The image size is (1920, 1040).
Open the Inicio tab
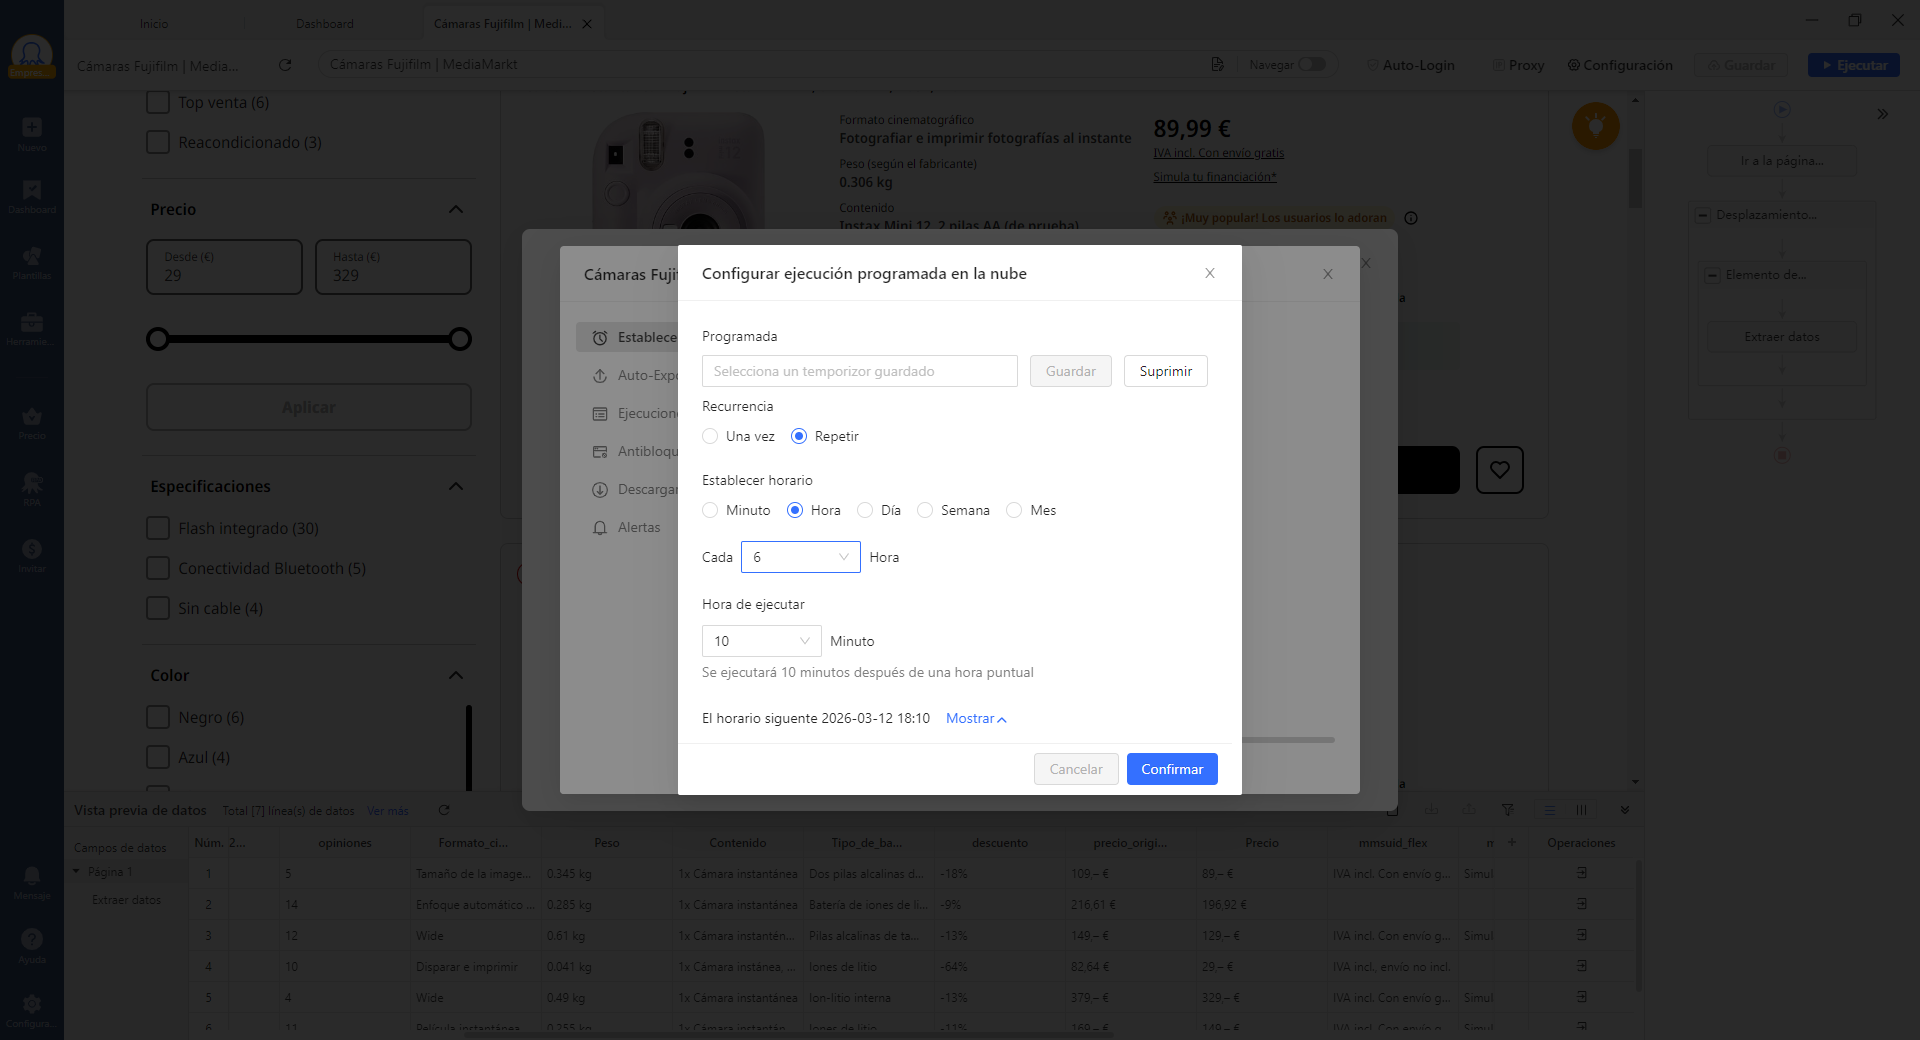(154, 24)
